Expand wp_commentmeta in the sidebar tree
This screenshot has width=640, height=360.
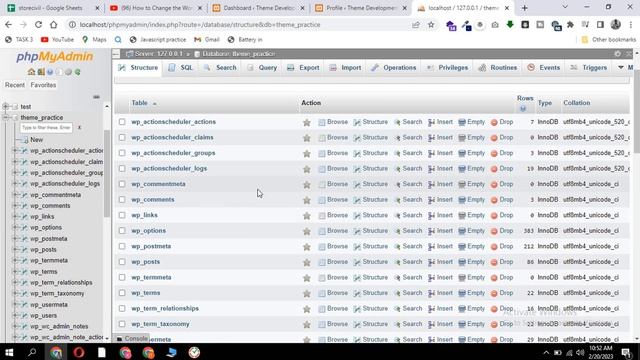click(x=16, y=195)
